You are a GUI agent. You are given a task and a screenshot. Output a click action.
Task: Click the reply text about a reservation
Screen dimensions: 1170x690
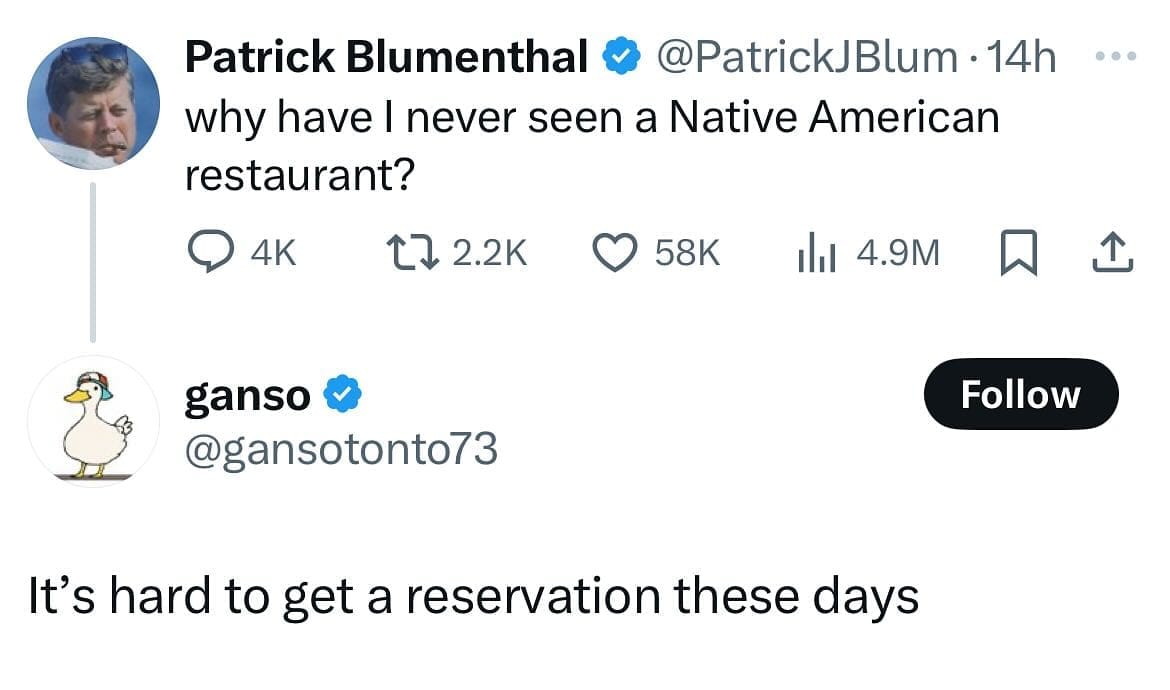click(x=472, y=598)
